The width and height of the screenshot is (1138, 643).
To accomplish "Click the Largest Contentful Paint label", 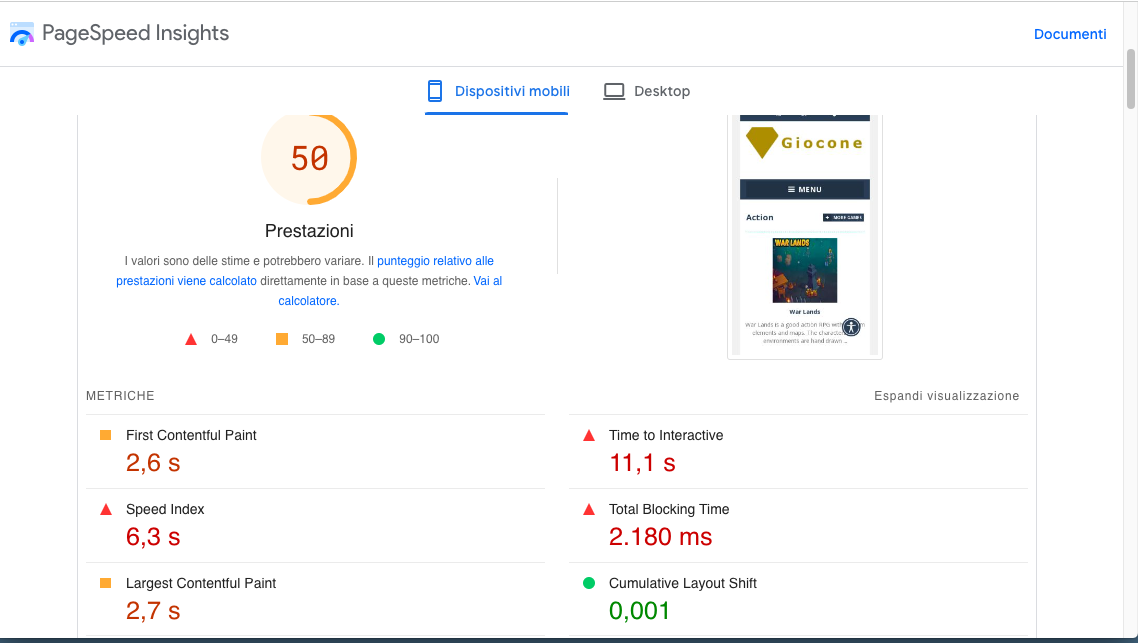I will pyautogui.click(x=201, y=583).
